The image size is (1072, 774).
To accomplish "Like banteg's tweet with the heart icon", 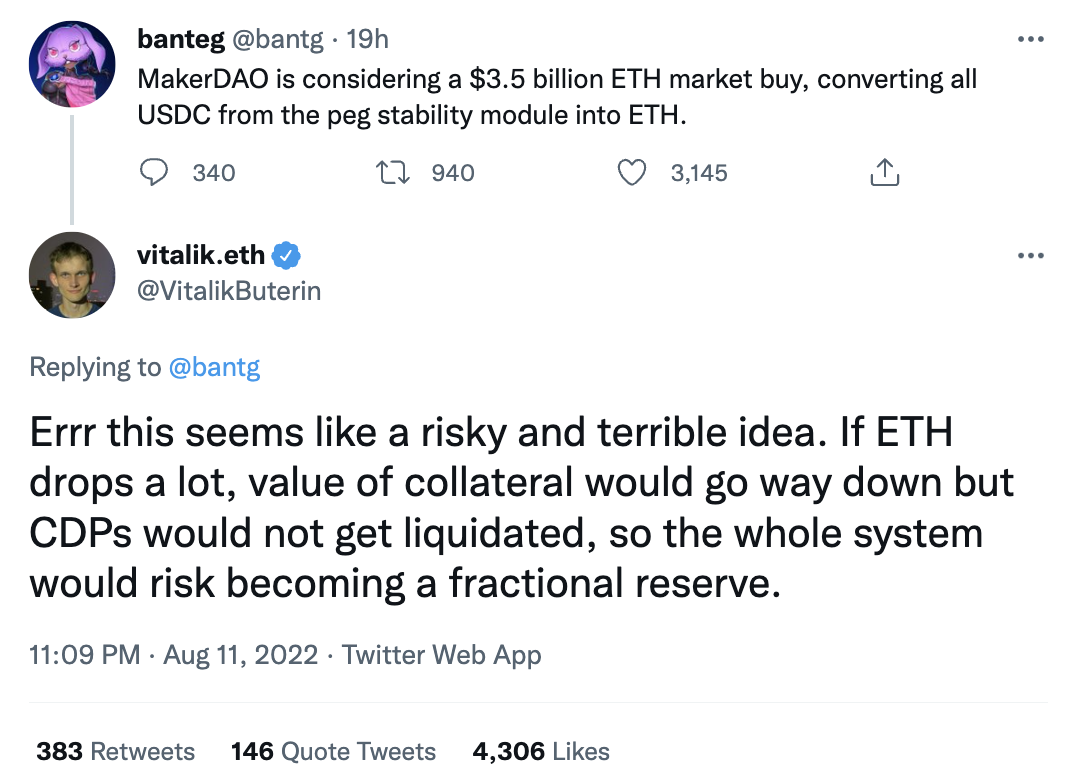I will (632, 172).
